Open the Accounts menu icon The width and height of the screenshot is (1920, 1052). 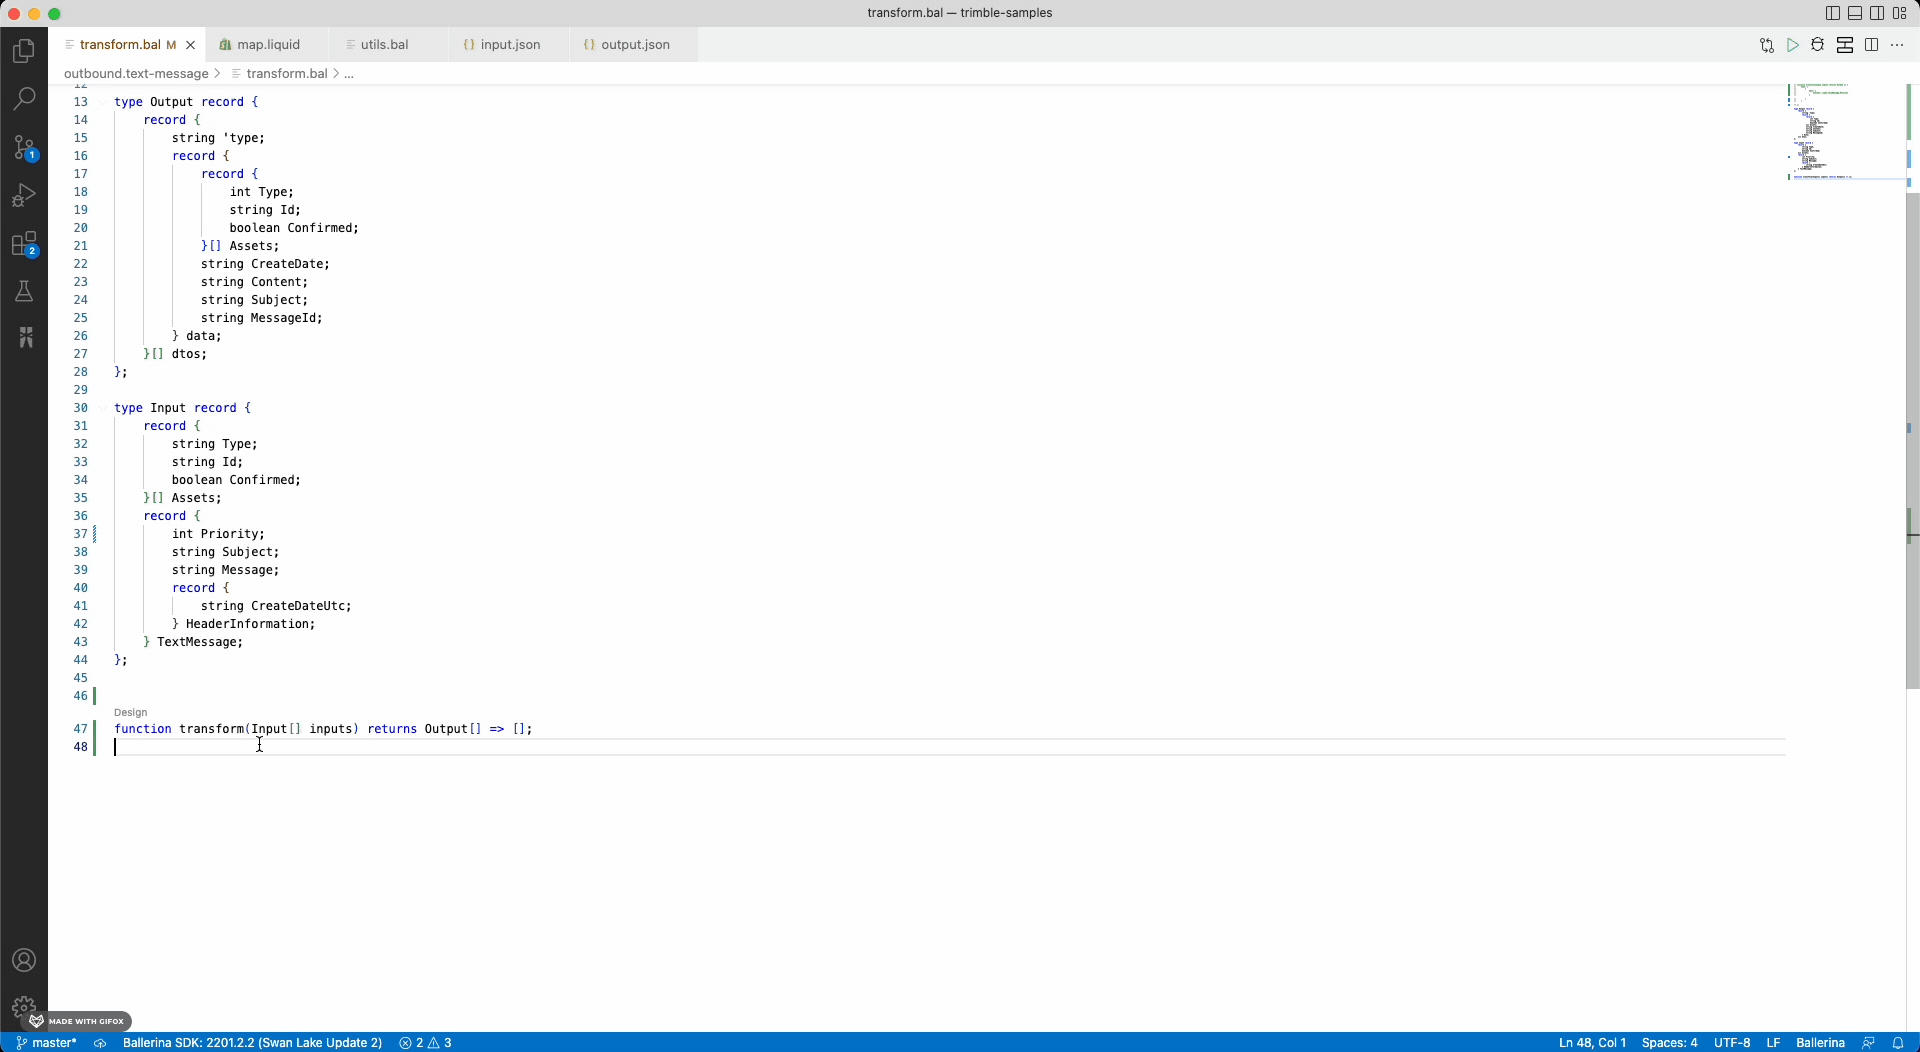[24, 960]
